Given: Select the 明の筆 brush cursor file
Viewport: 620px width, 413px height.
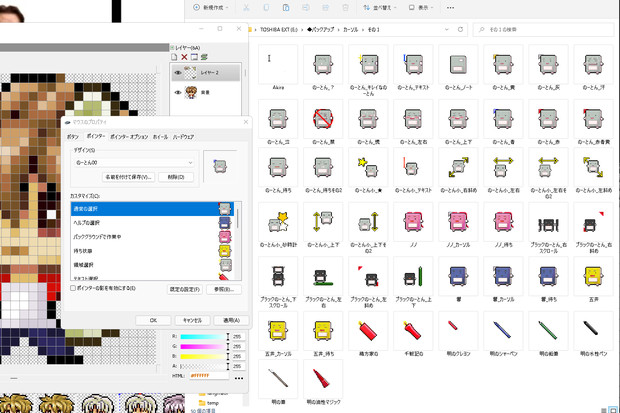Looking at the screenshot, I should (278, 383).
